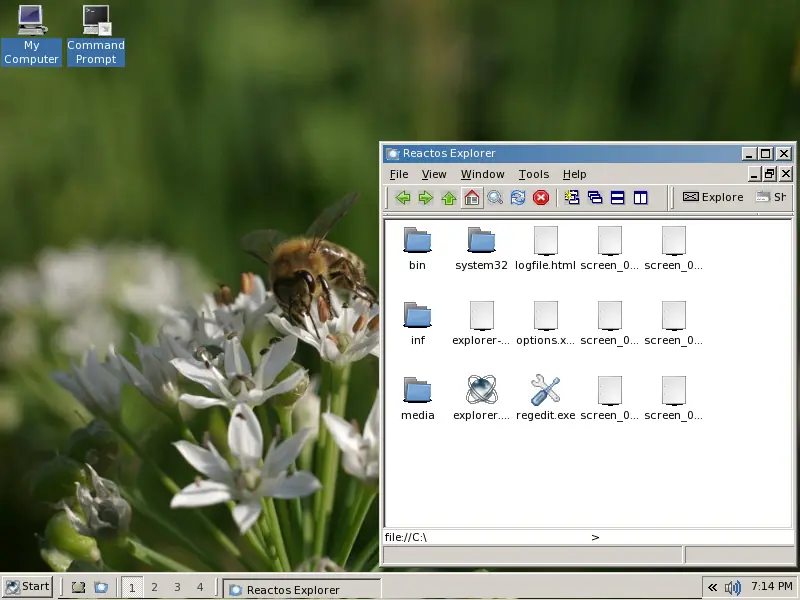Click the green Back arrow in toolbar
Viewport: 800px width, 600px height.
click(403, 198)
